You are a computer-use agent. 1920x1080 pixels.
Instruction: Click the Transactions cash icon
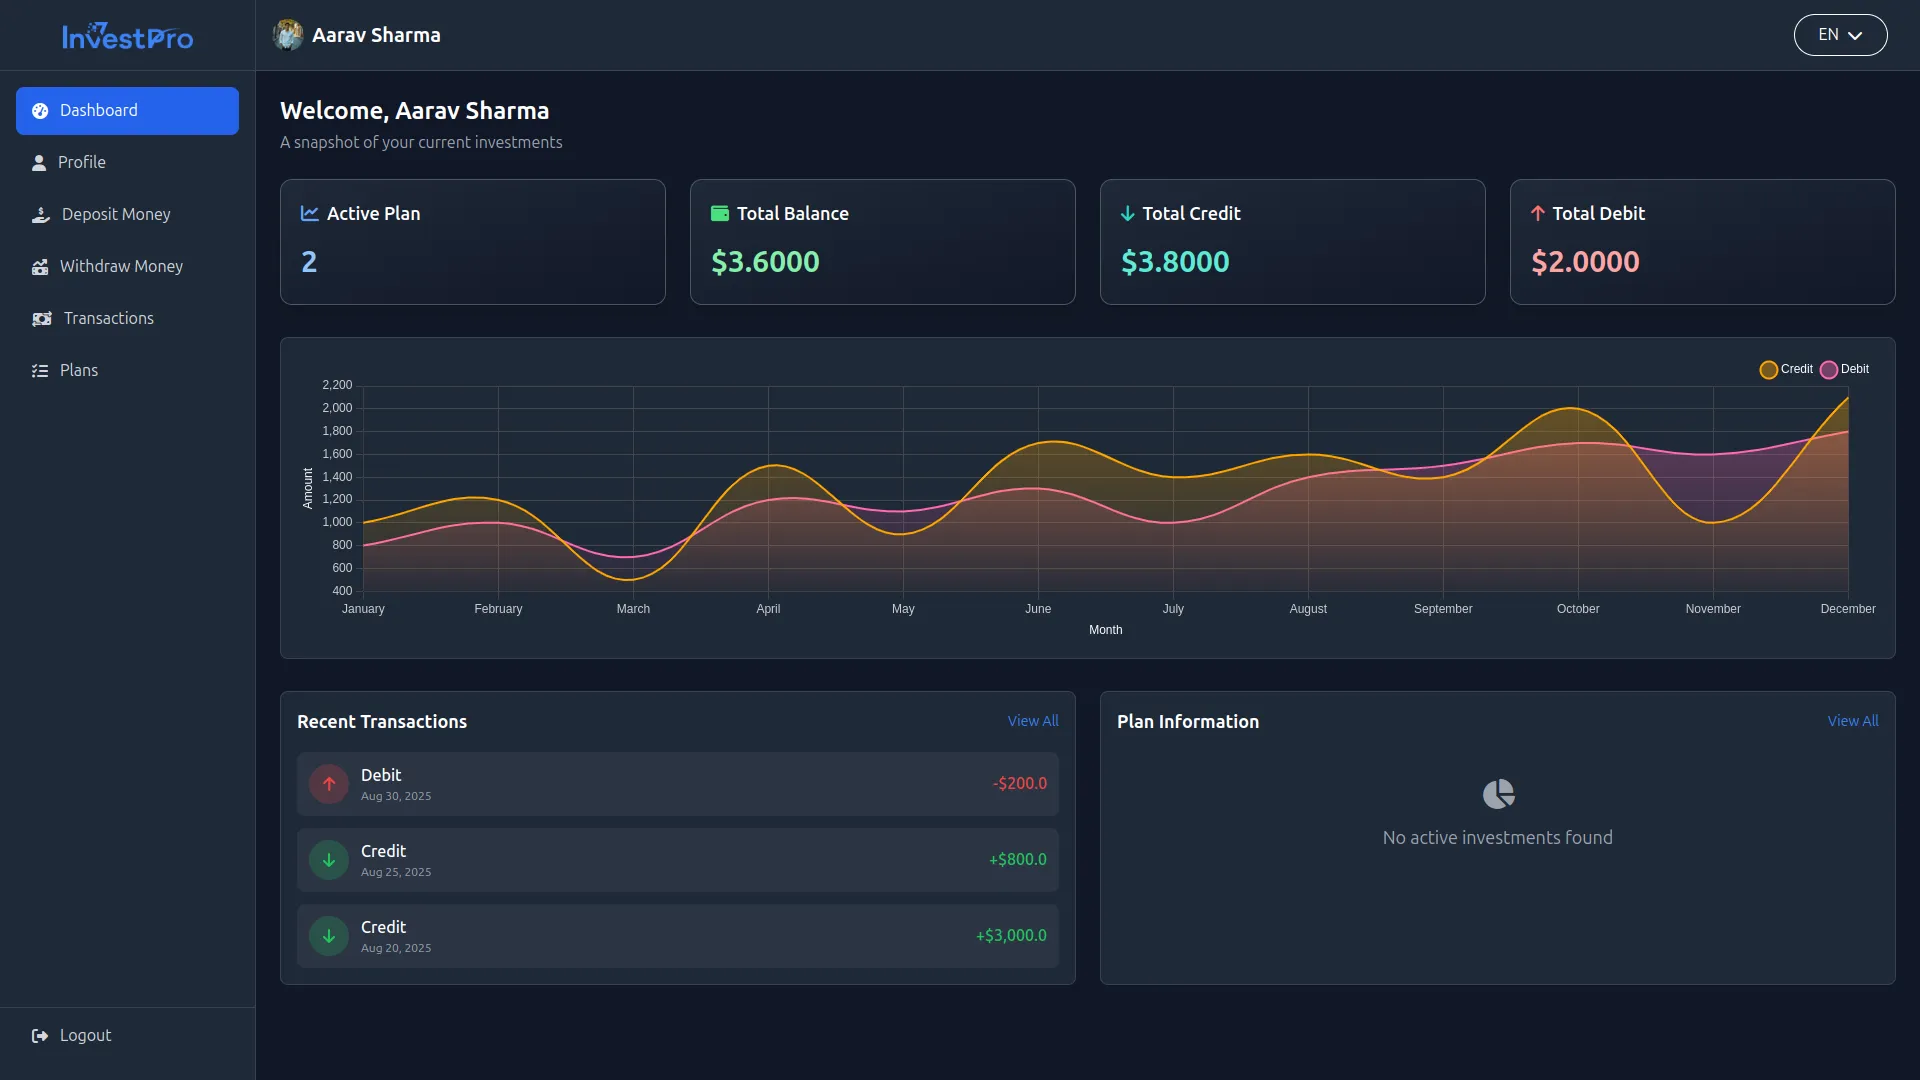[x=41, y=319]
